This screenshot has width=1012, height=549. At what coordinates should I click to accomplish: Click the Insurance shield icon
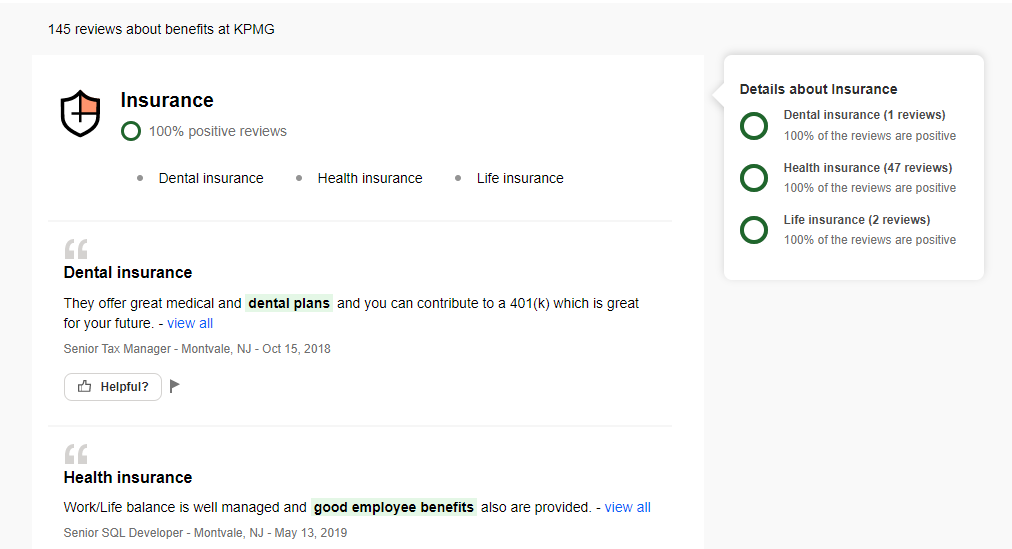81,114
